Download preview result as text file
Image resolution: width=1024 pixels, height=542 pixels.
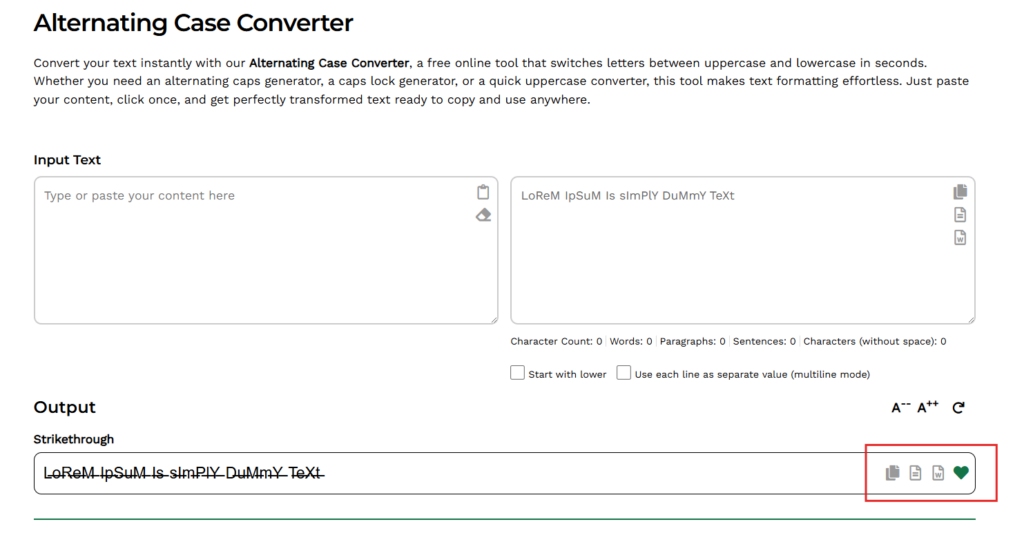(x=960, y=214)
